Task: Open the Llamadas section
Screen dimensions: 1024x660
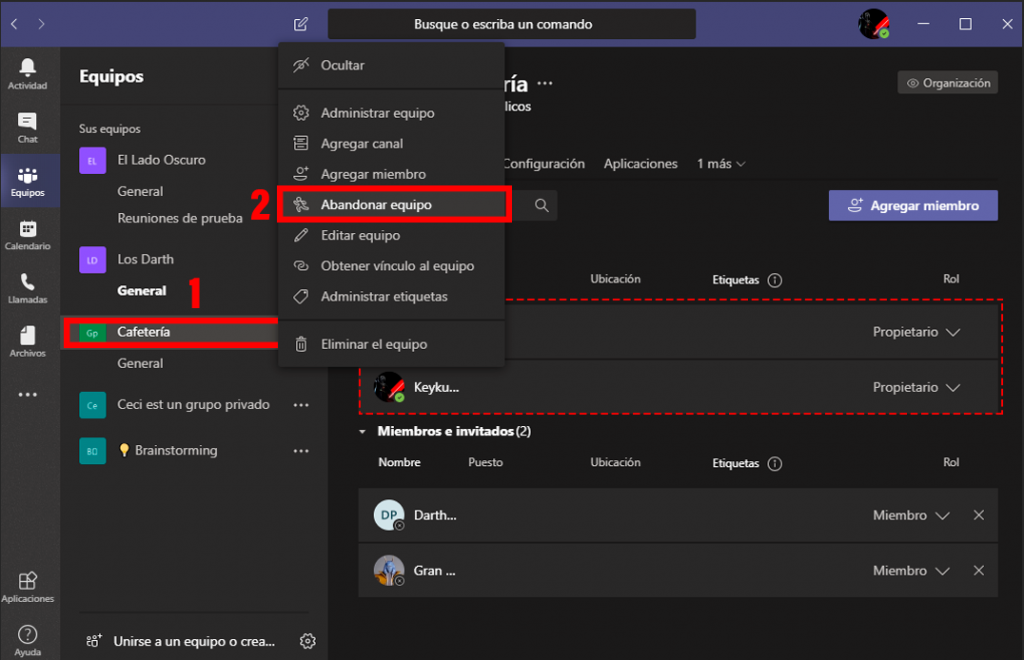Action: click(x=27, y=287)
